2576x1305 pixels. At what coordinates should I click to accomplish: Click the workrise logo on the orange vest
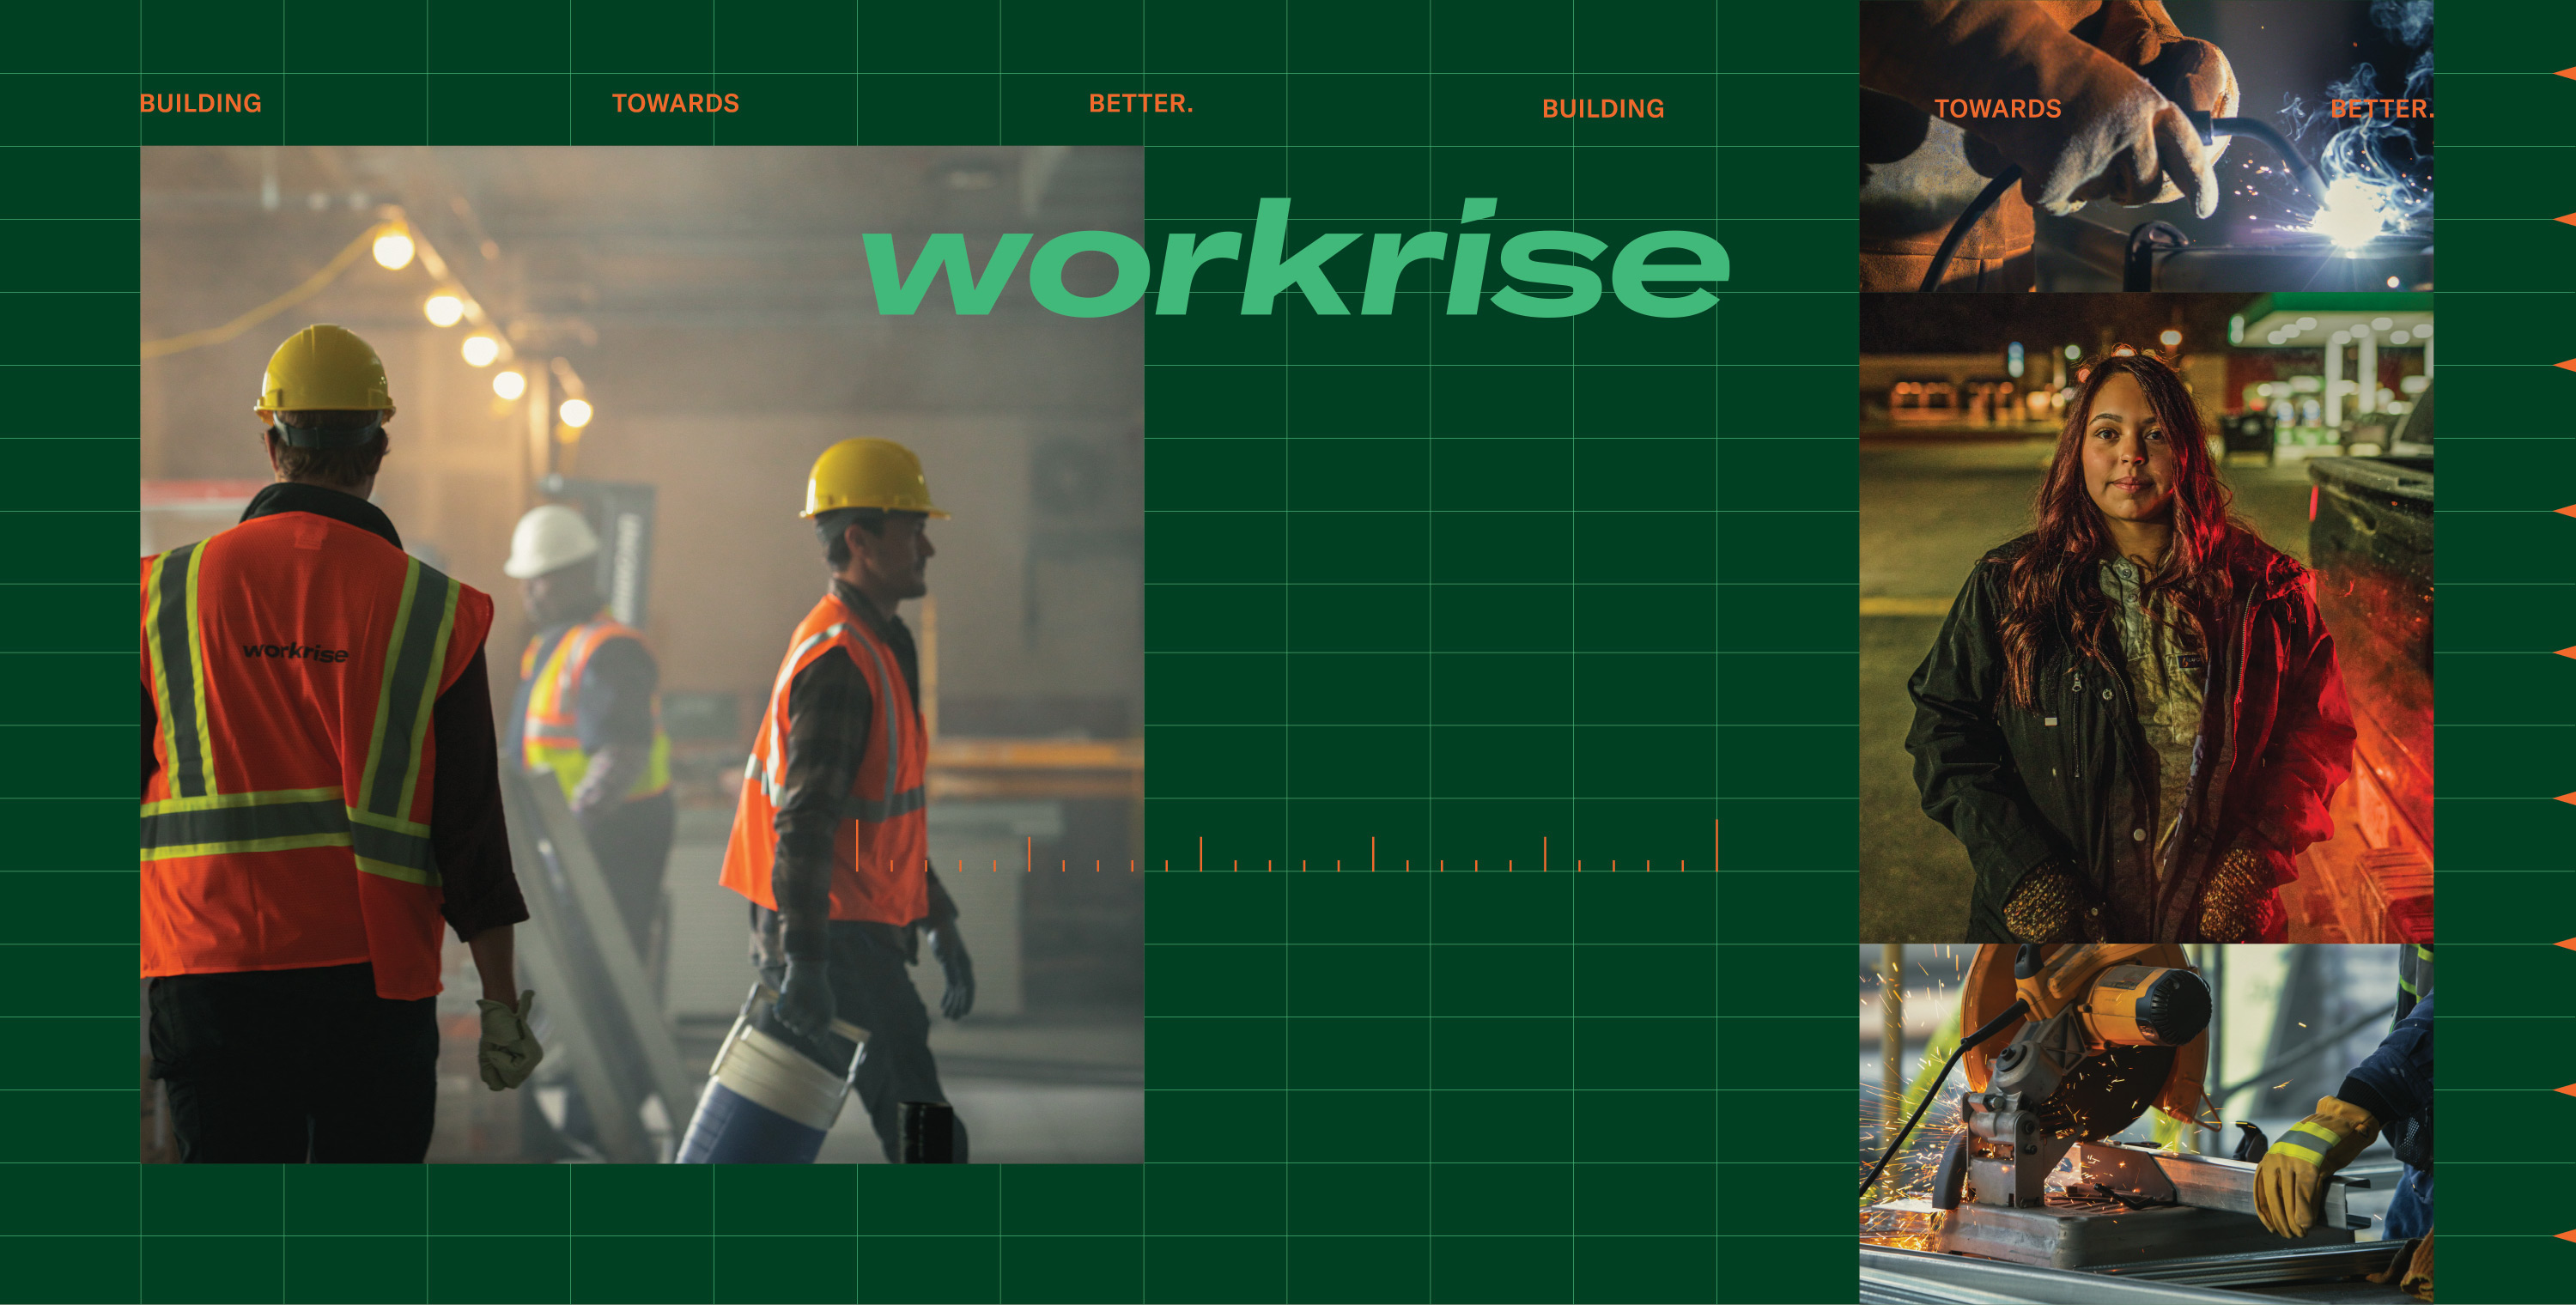tap(296, 652)
